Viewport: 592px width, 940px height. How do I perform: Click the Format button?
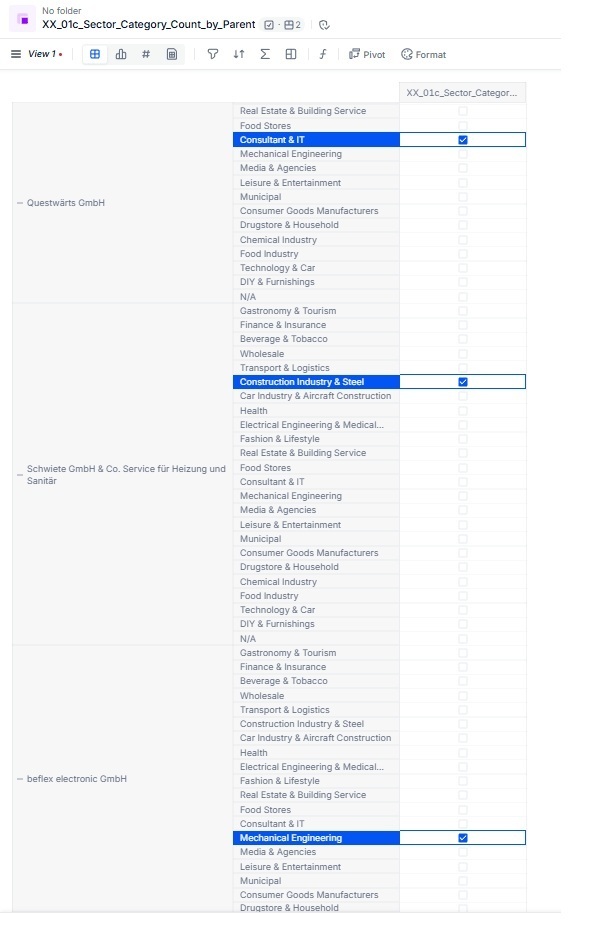pyautogui.click(x=424, y=55)
